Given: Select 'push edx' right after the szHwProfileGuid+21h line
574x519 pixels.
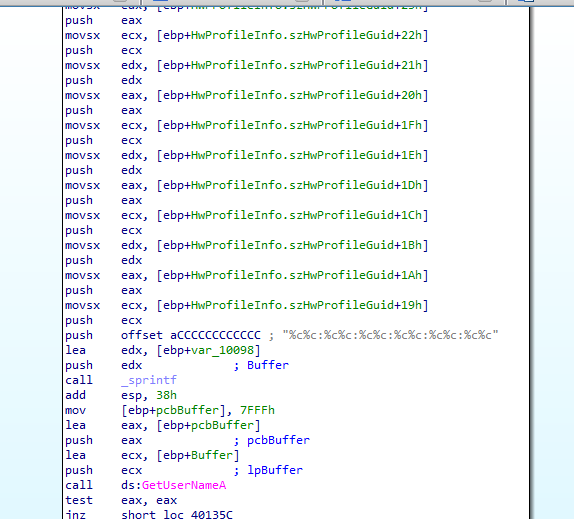Looking at the screenshot, I should [104, 81].
